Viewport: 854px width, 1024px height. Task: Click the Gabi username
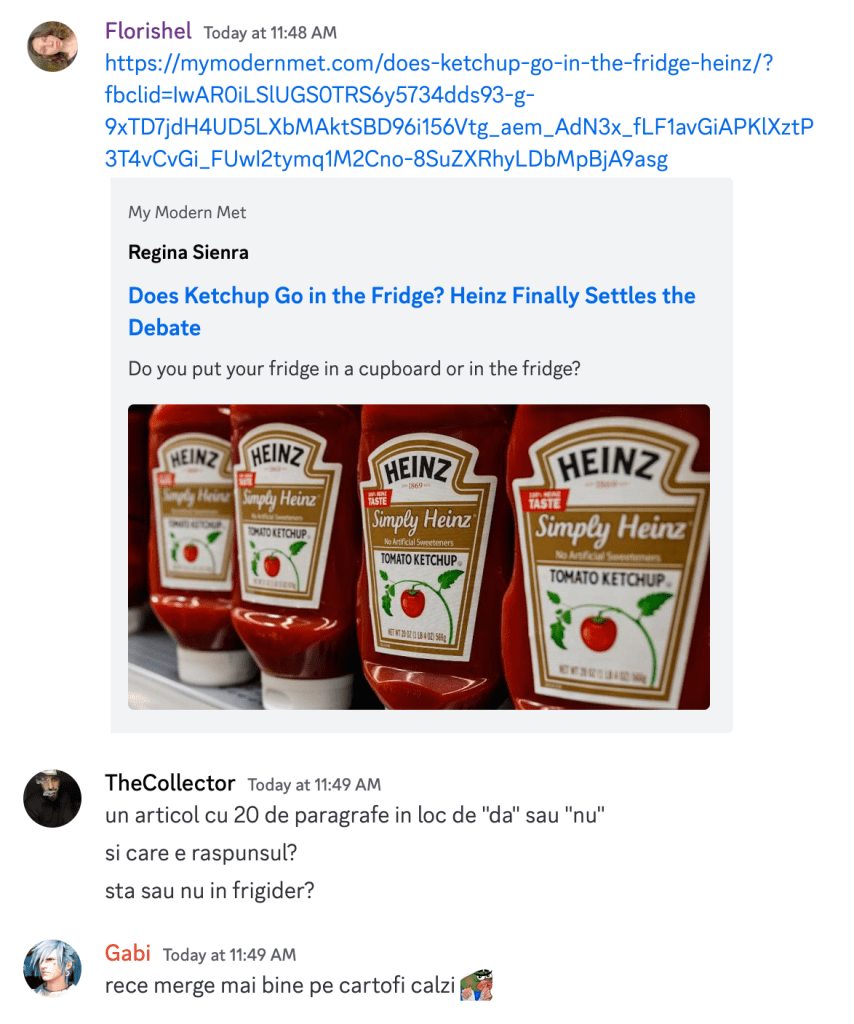point(128,953)
